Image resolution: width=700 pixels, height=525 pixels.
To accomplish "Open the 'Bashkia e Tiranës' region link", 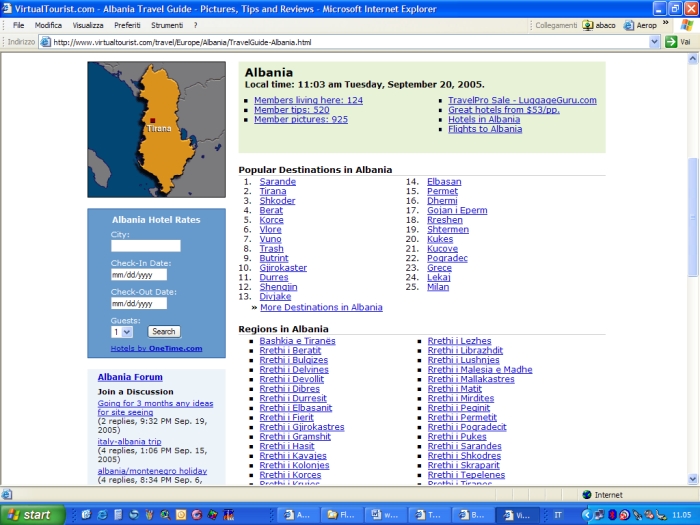I will 297,341.
